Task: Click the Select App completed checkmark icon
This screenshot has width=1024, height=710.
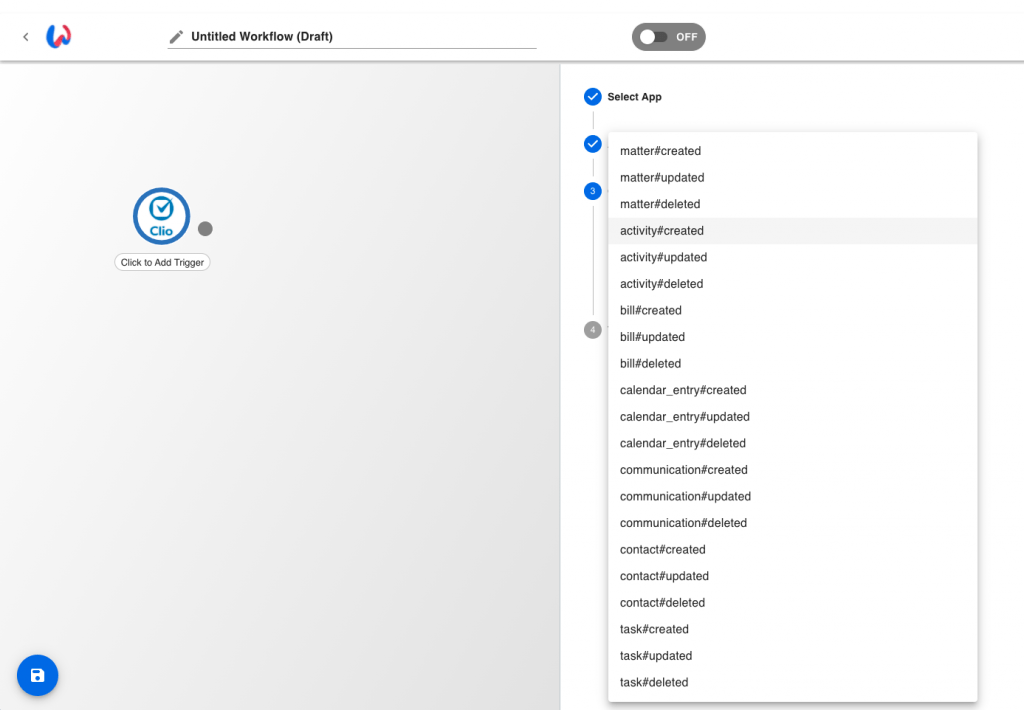Action: 592,97
